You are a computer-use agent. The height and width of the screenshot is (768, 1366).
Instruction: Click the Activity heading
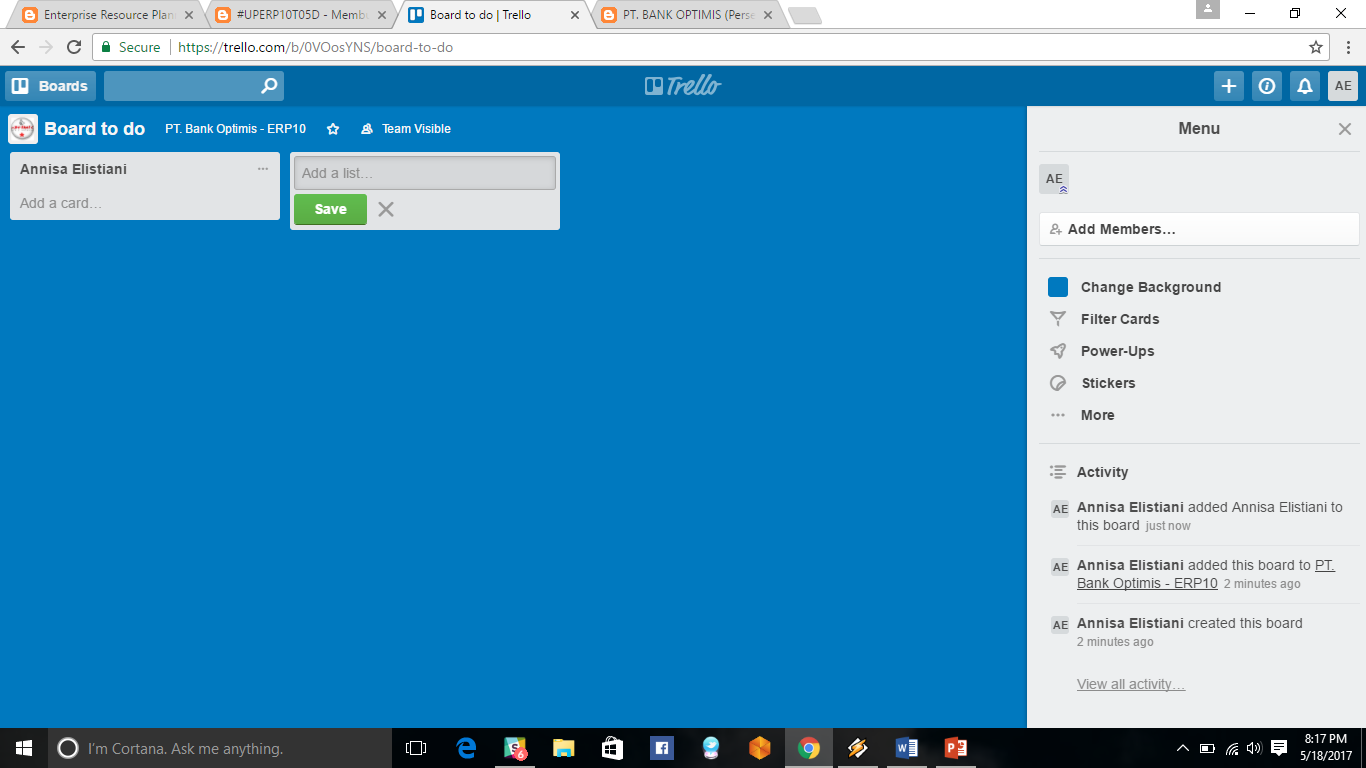point(1102,472)
